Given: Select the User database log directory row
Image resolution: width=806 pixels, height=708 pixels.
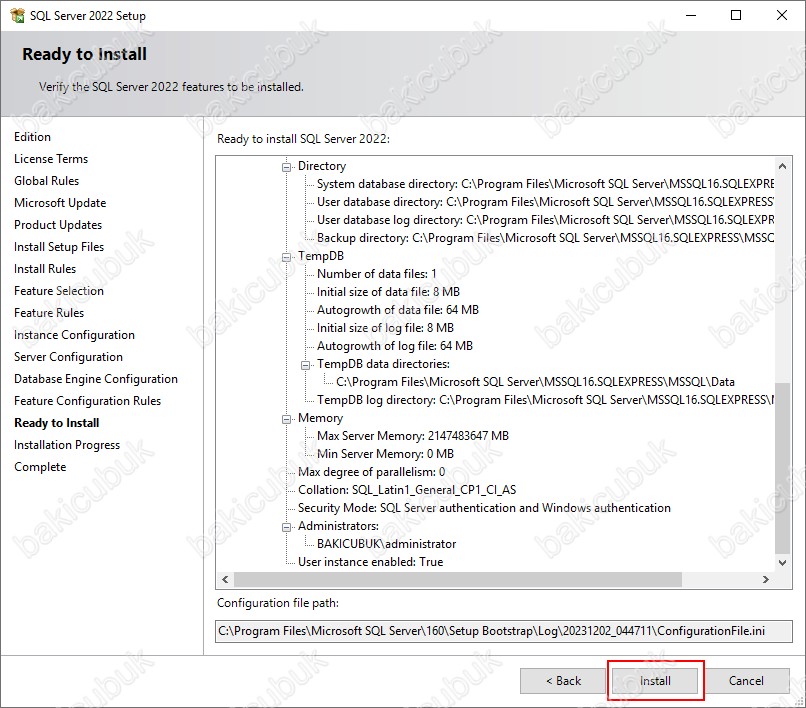Looking at the screenshot, I should click(x=545, y=220).
